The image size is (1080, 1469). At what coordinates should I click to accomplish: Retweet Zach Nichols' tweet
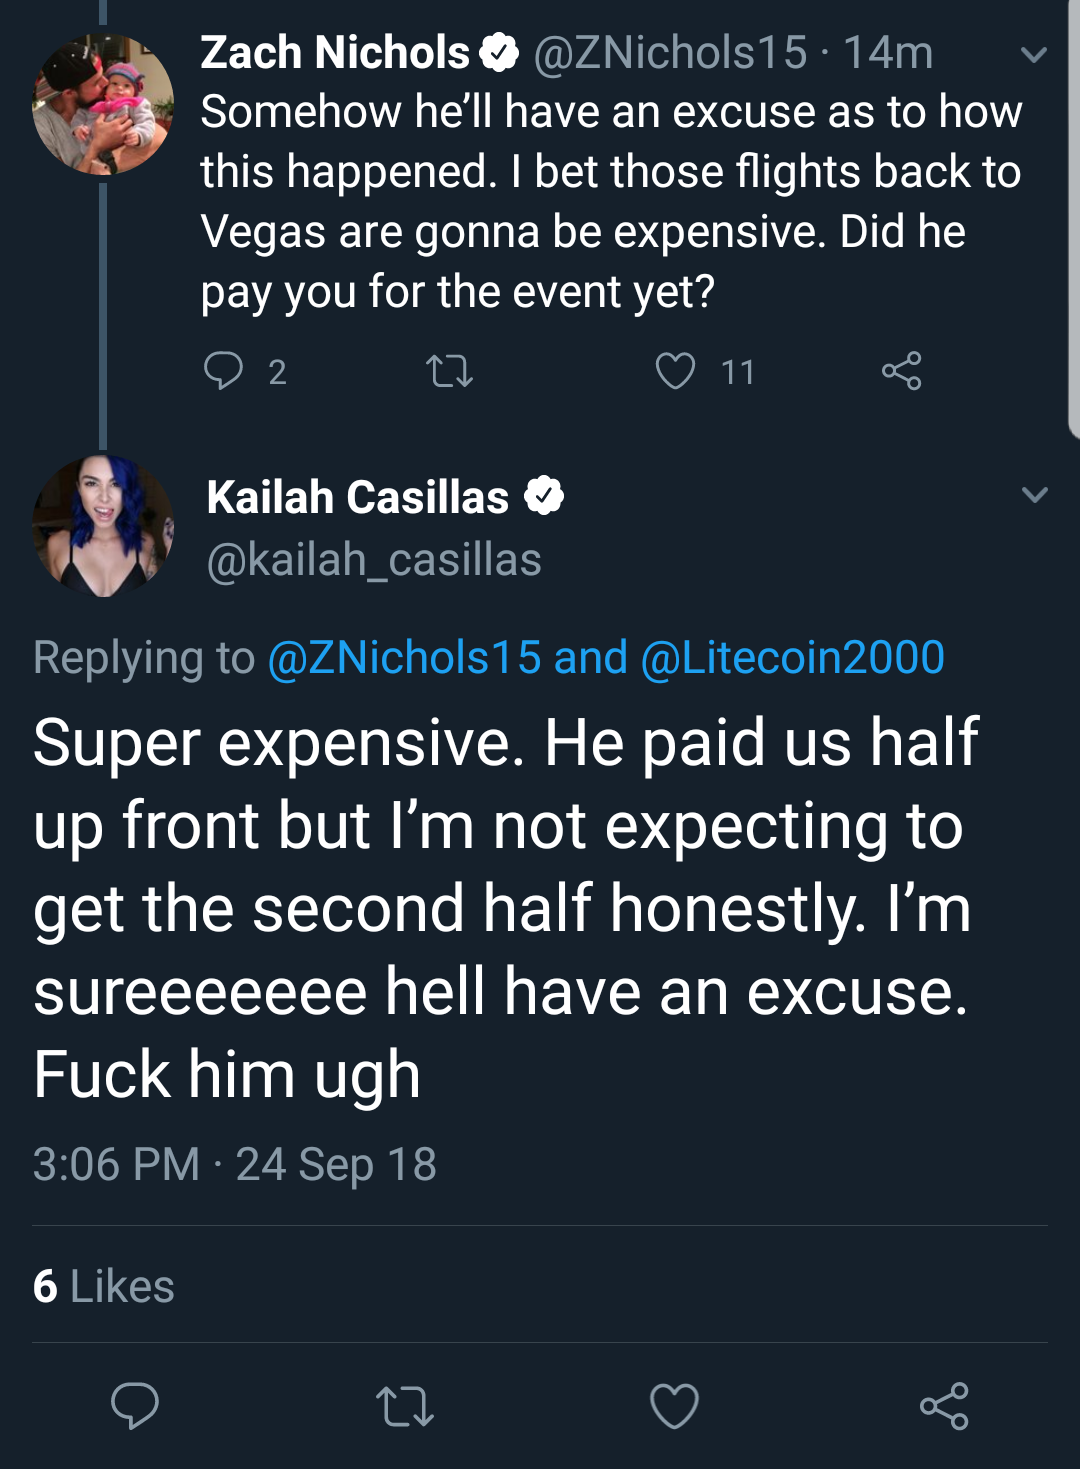click(449, 372)
